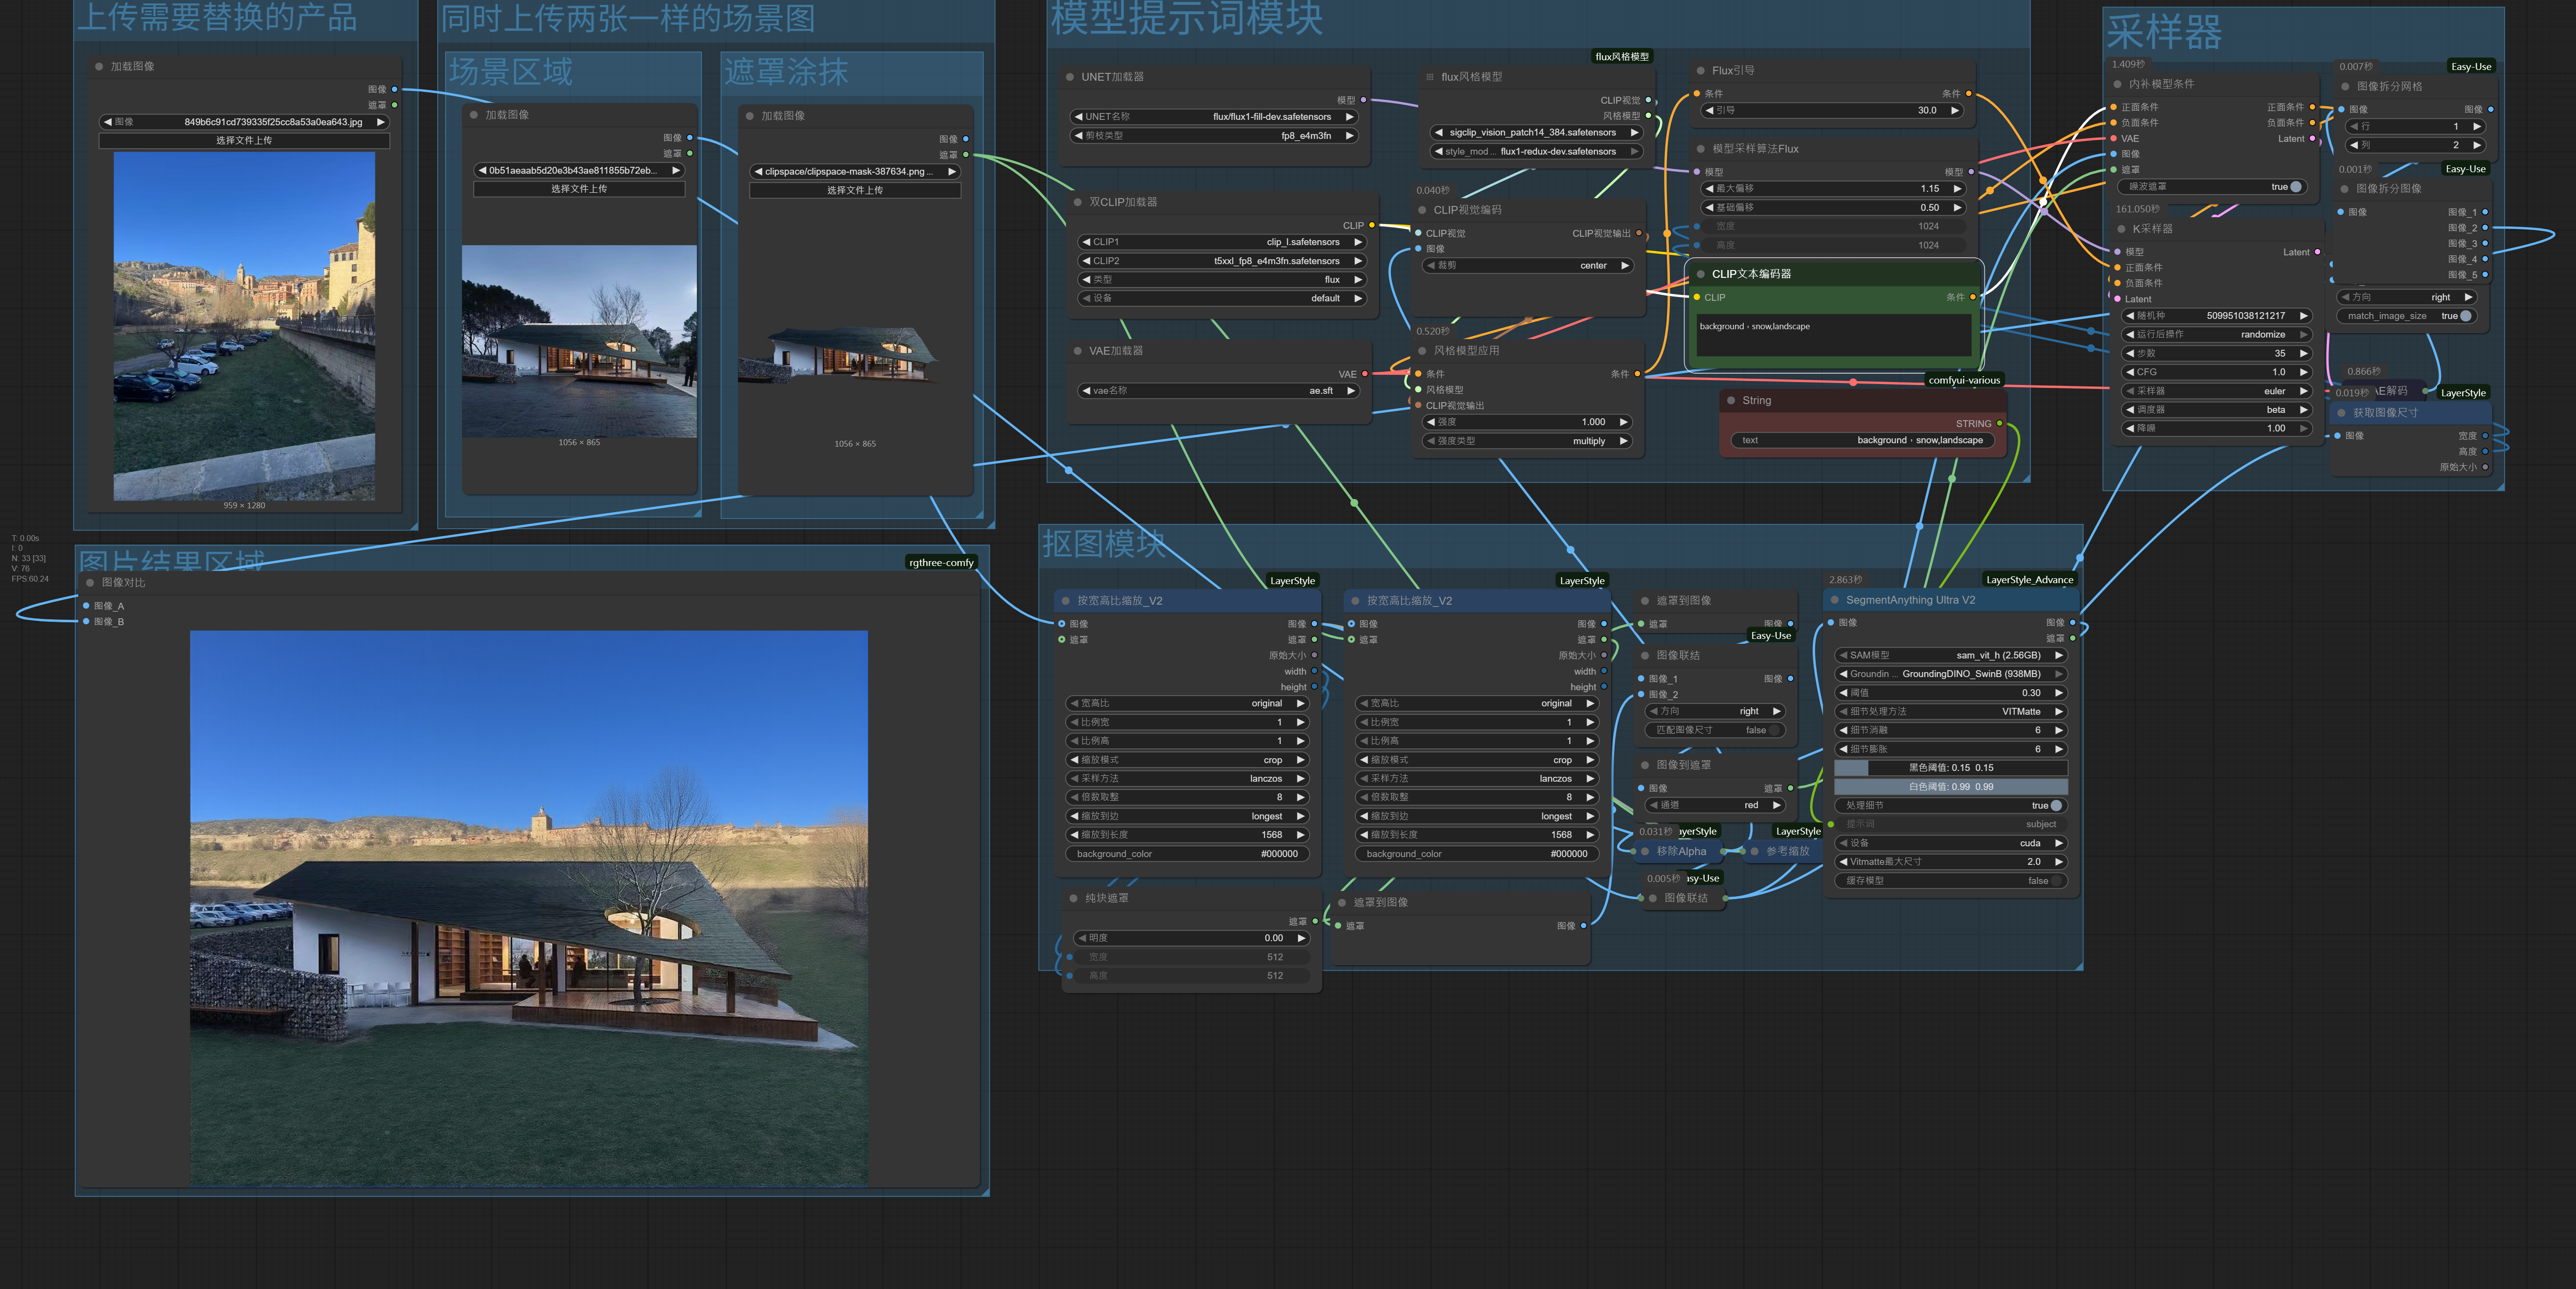Increase 最大偏移 value with right arrow

coord(1957,188)
